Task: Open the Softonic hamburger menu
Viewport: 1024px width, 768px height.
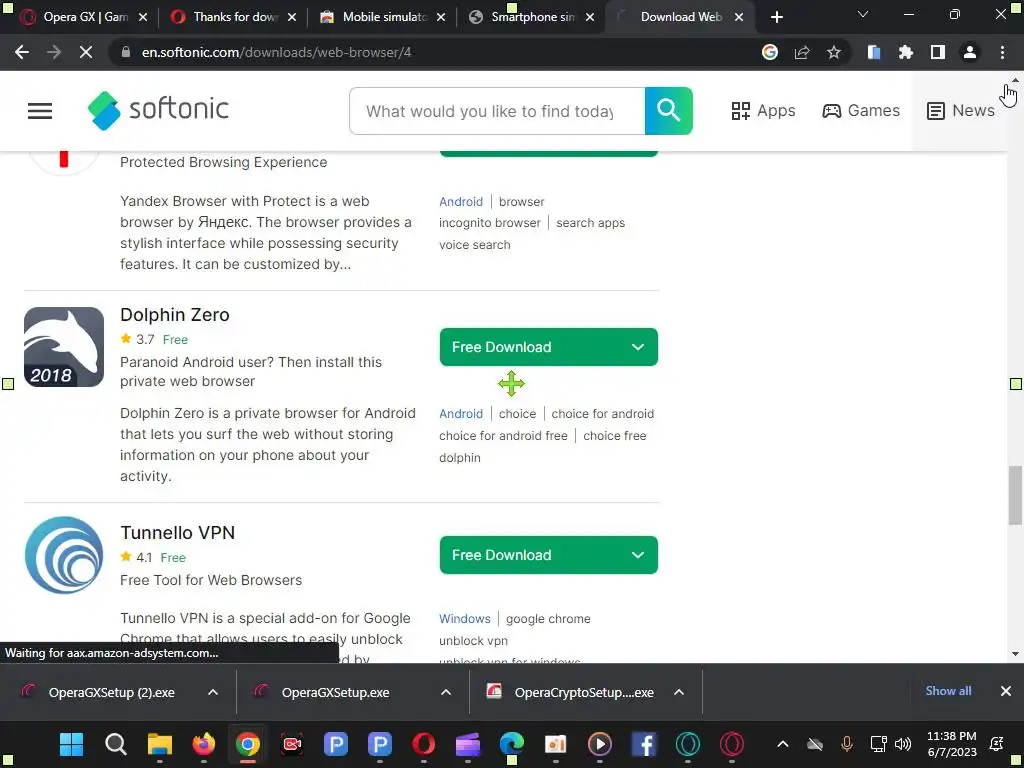Action: point(40,111)
